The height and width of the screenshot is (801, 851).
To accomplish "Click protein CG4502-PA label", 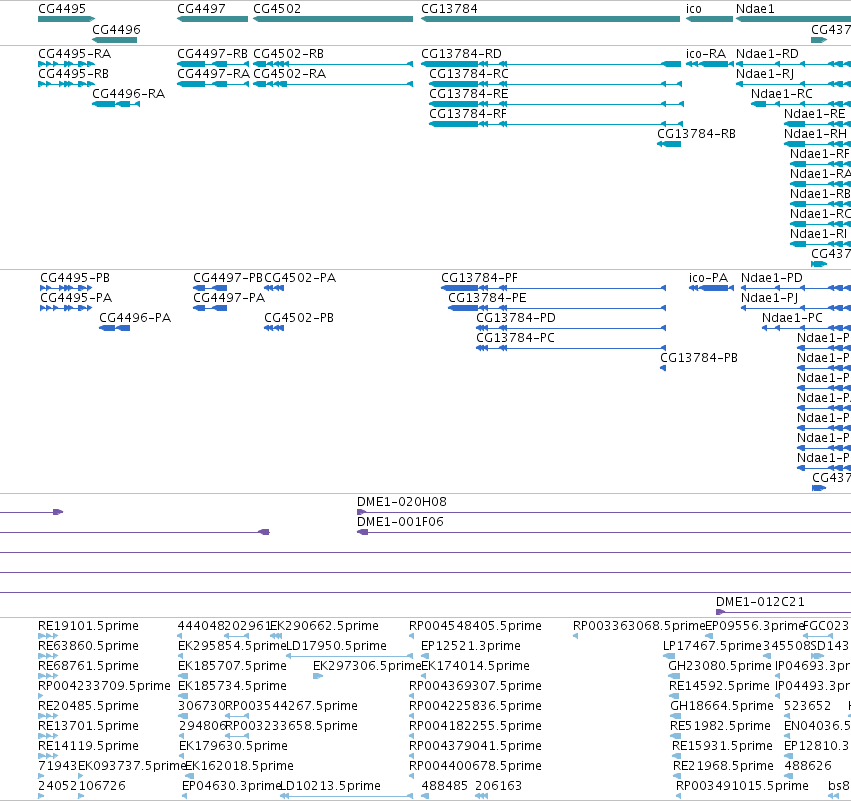I will click(x=300, y=277).
